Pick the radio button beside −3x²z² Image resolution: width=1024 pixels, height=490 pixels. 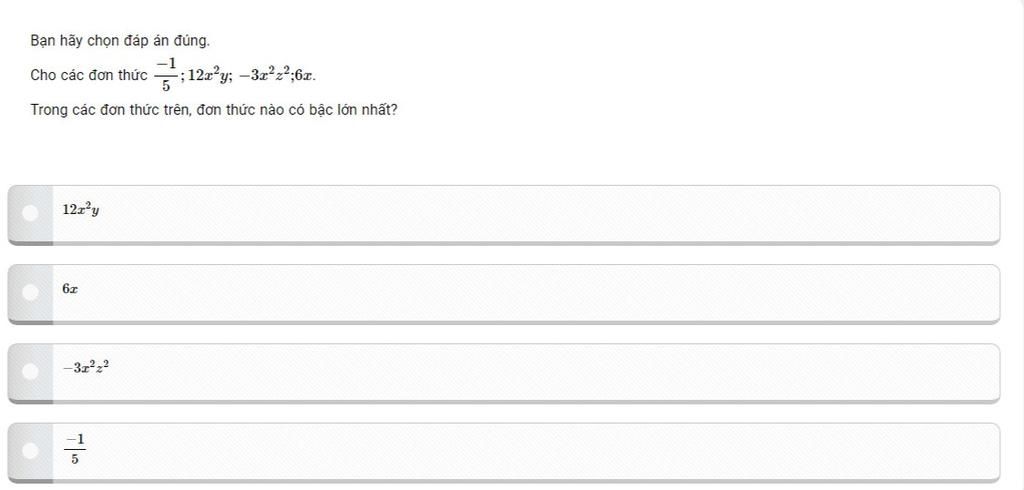click(x=30, y=371)
